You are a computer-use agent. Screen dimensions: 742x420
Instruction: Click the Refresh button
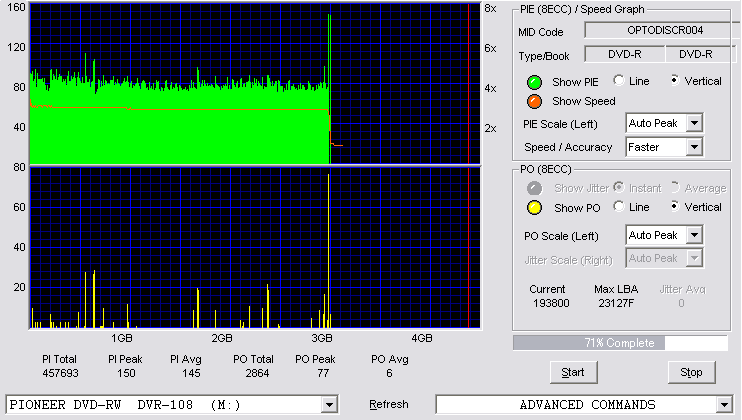(x=389, y=404)
